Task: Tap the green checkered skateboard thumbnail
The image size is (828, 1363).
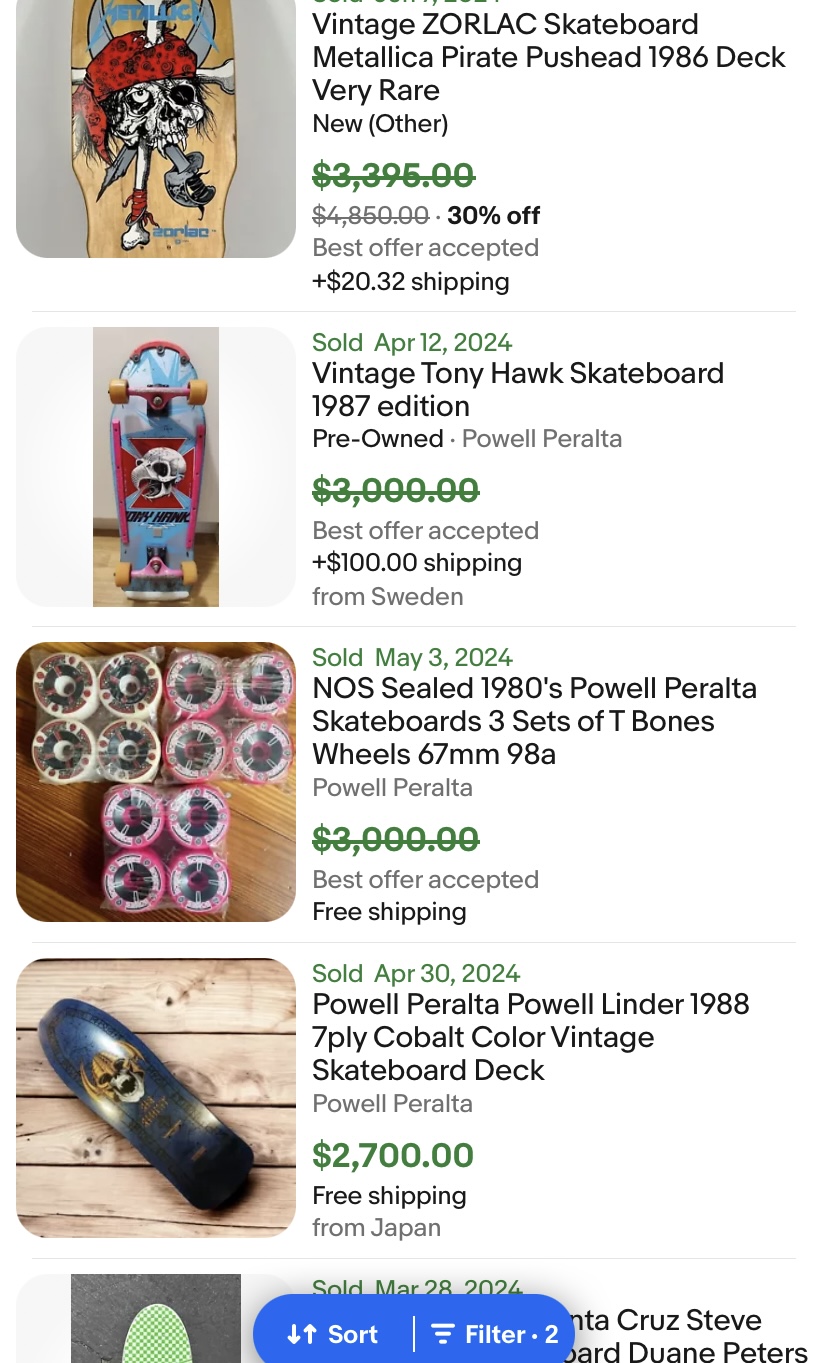Action: click(x=156, y=1320)
